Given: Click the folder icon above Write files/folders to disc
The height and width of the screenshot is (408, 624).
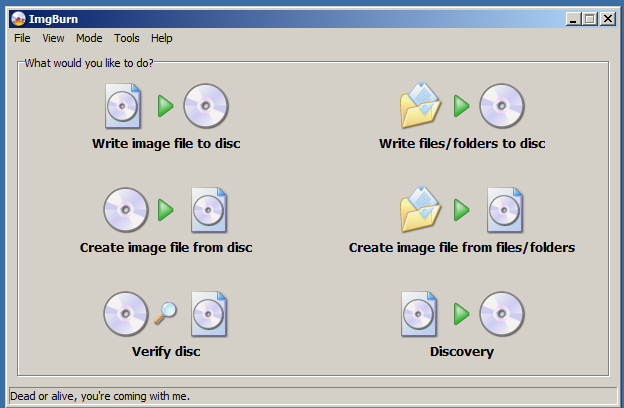Looking at the screenshot, I should [x=420, y=105].
